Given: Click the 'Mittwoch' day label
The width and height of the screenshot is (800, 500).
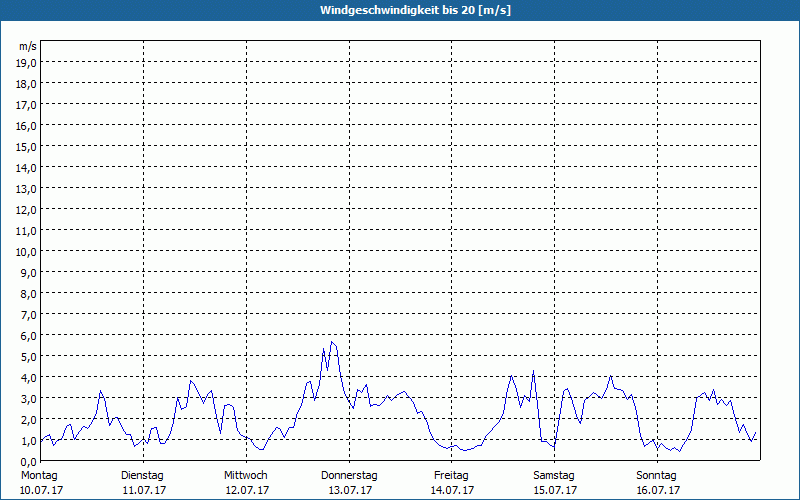Looking at the screenshot, I should pos(245,476).
